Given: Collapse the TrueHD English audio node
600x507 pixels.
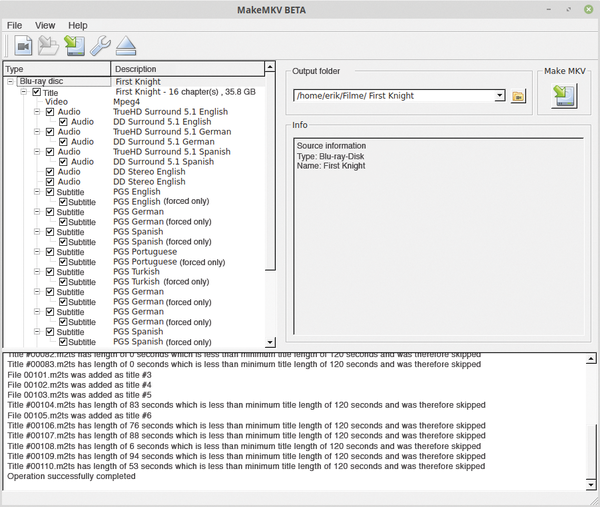Looking at the screenshot, I should point(37,112).
